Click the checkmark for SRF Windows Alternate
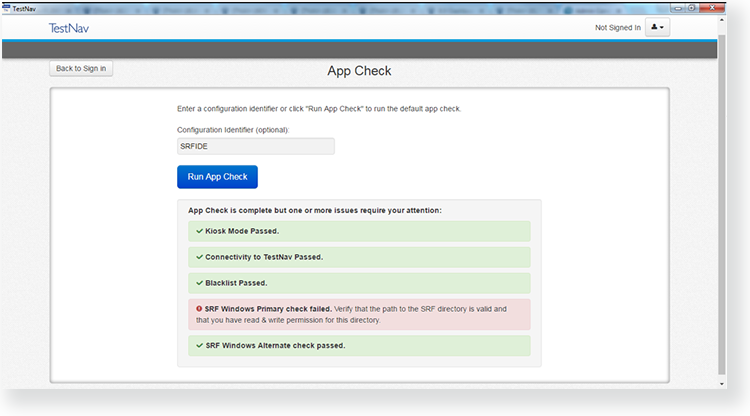Screen dimensions: 750x416 tap(200, 346)
